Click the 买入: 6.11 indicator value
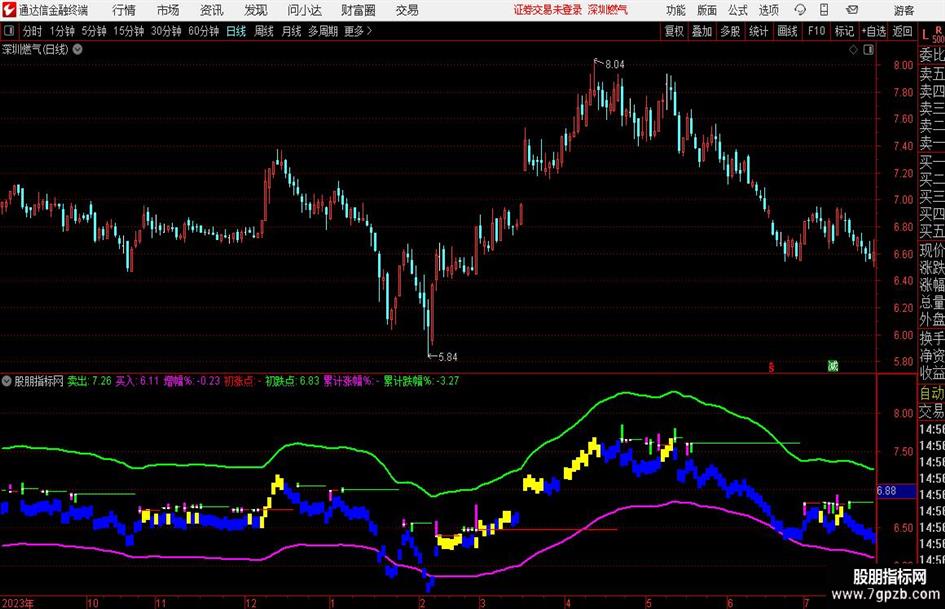Image resolution: width=945 pixels, height=609 pixels. pos(137,381)
